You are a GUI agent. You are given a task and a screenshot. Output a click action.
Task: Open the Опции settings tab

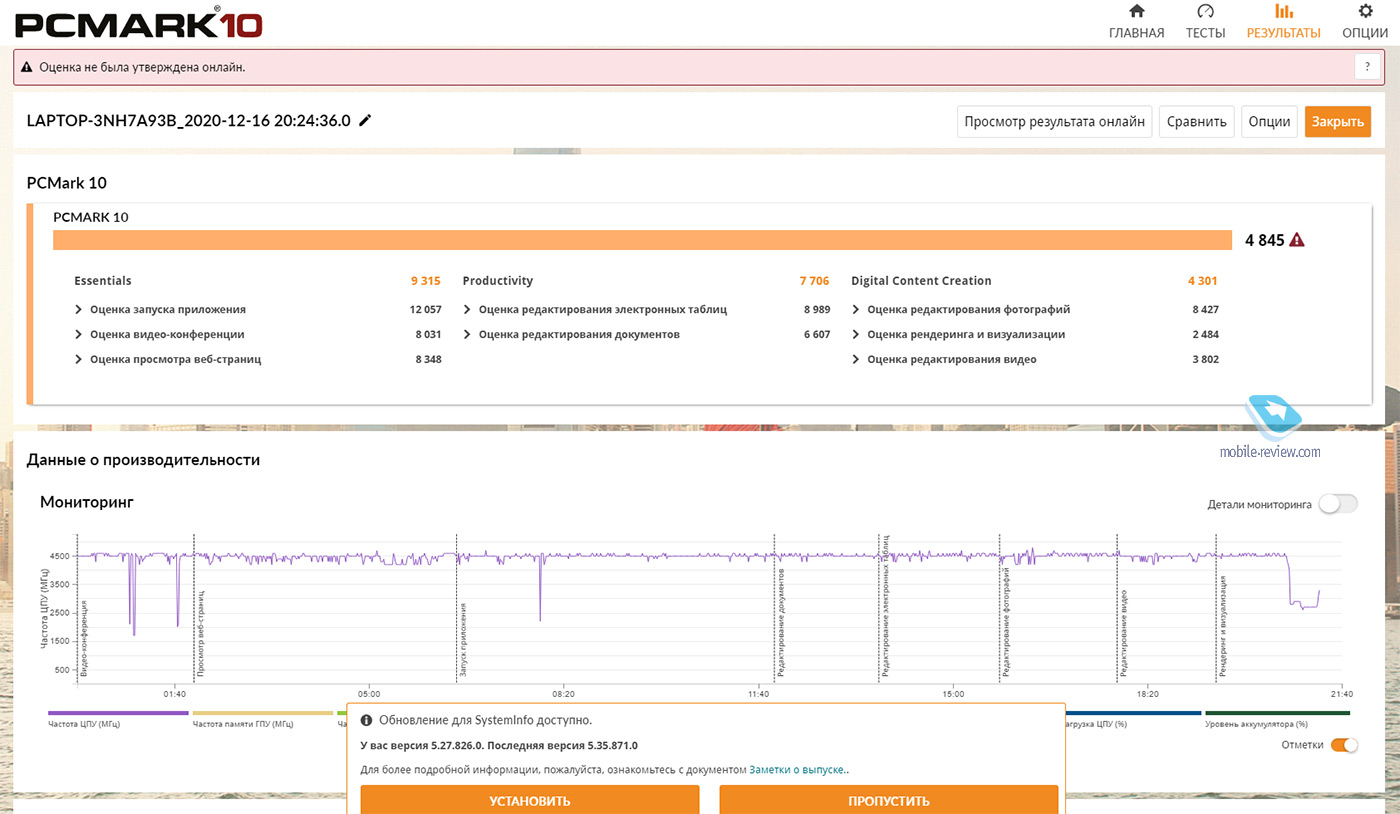click(1365, 22)
